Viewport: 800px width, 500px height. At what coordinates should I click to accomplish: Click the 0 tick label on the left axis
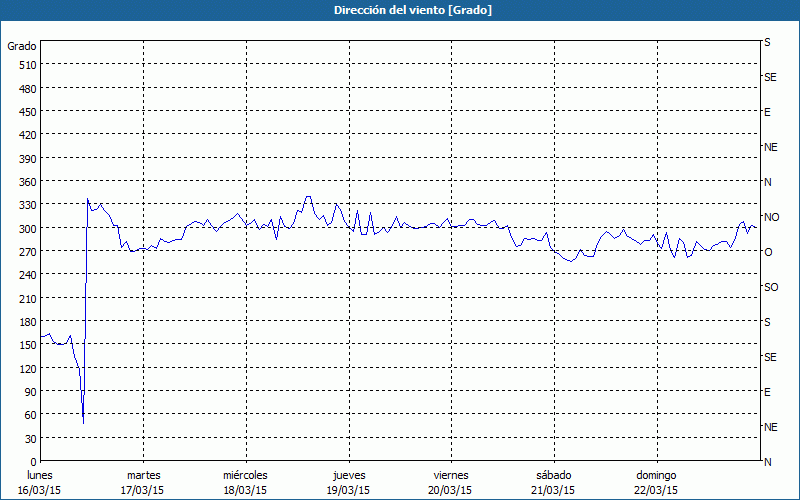pyautogui.click(x=32, y=462)
